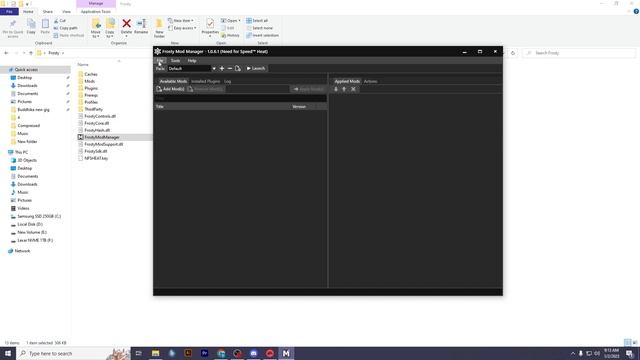Select the FrostyModManager file
The width and height of the screenshot is (640, 360).
pos(102,137)
